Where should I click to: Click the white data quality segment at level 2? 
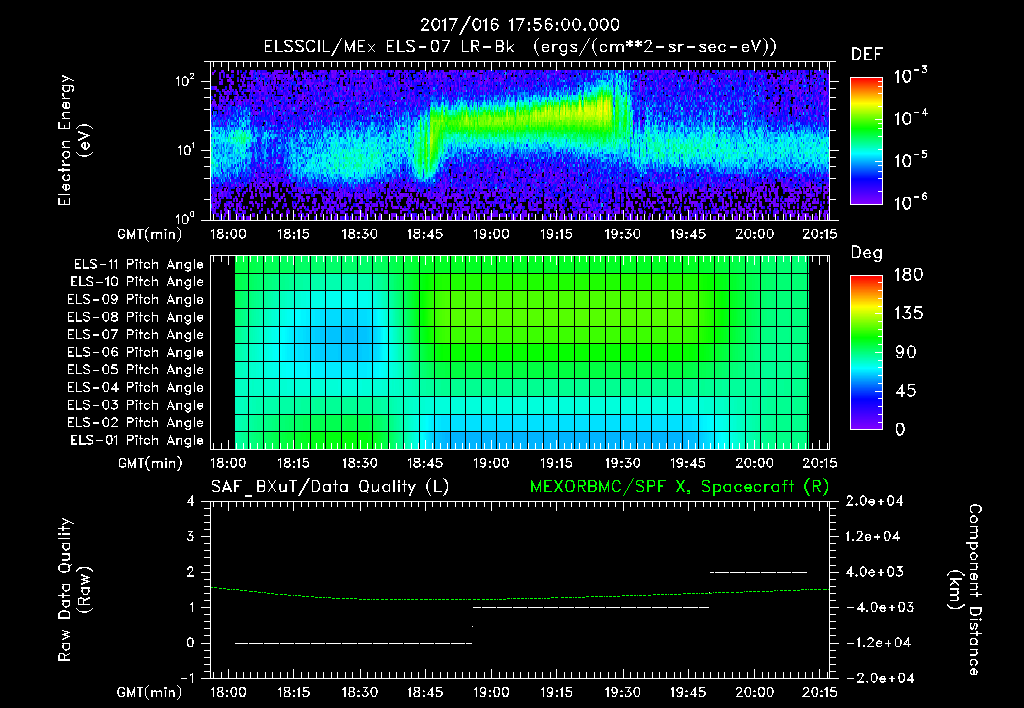click(758, 572)
